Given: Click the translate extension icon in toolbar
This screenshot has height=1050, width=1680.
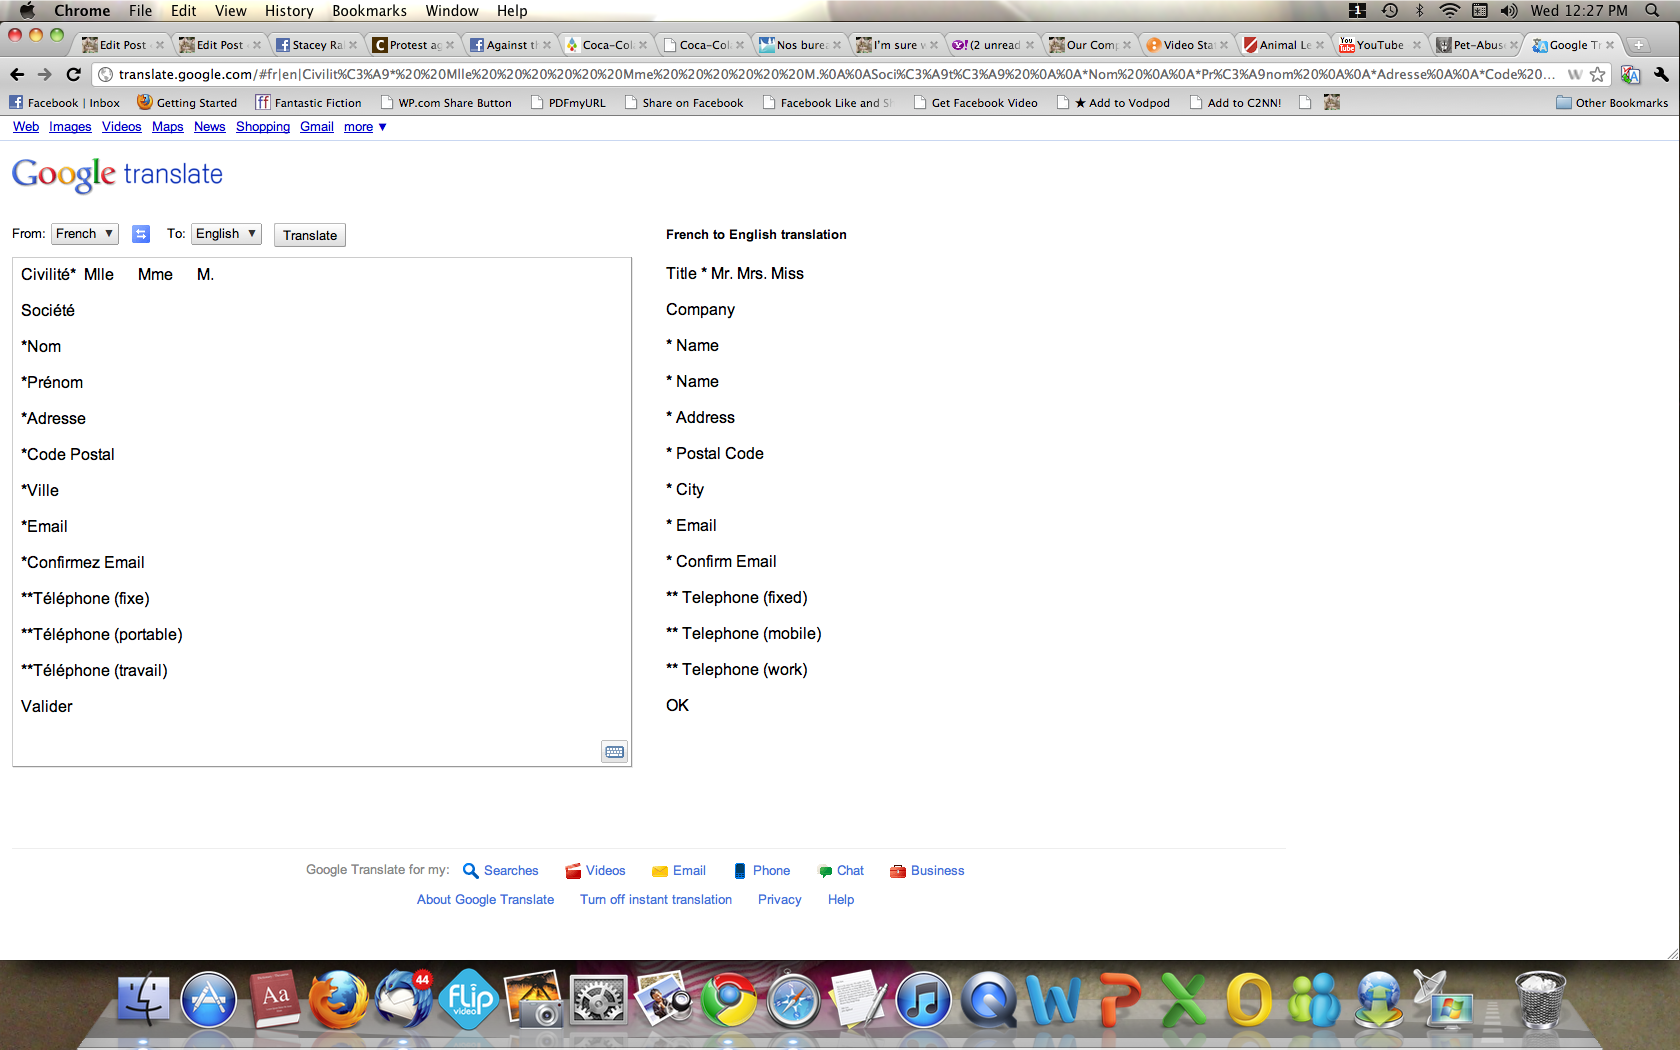Looking at the screenshot, I should (1630, 74).
